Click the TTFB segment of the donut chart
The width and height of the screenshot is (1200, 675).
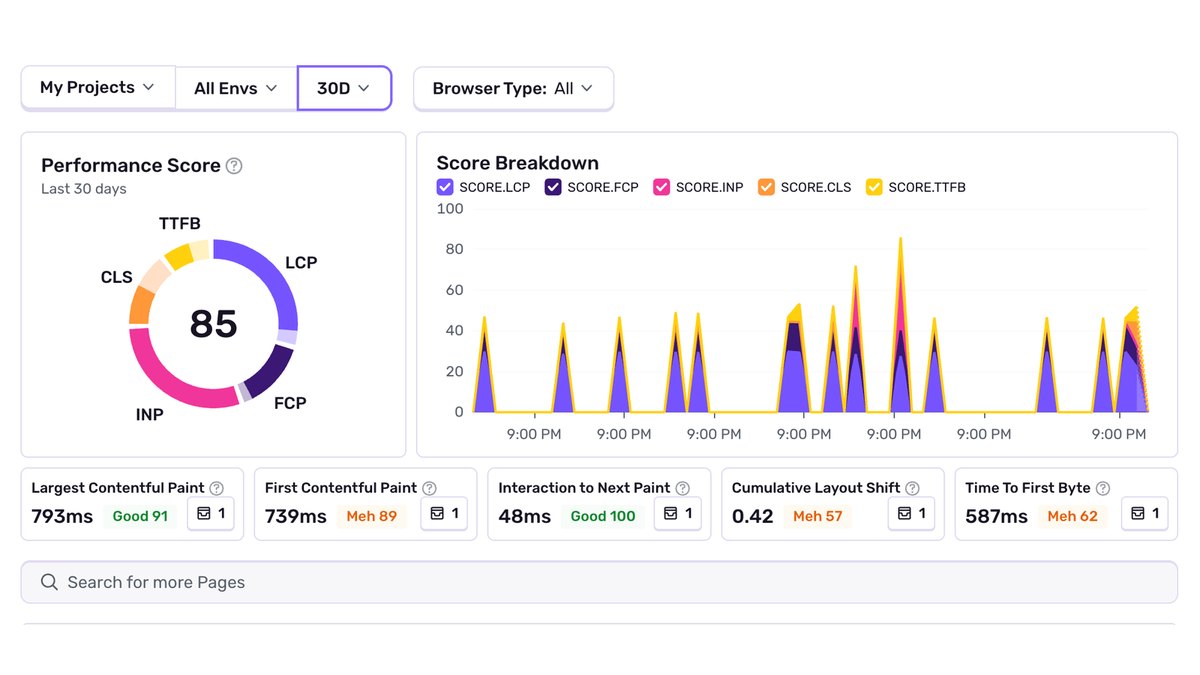tap(179, 255)
